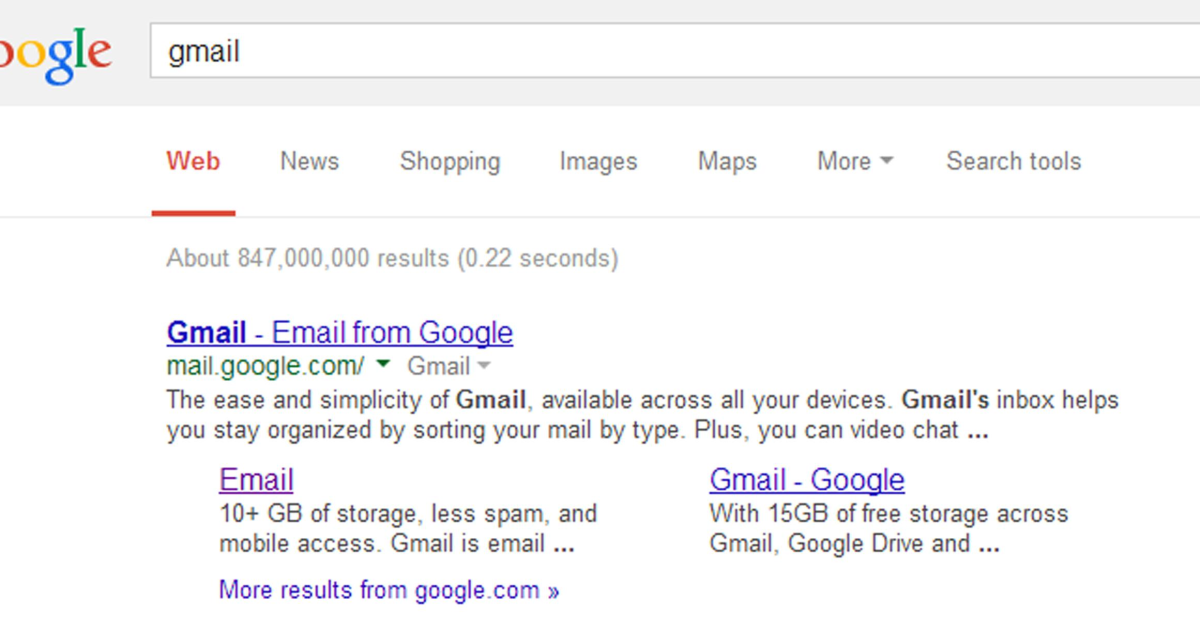Expand the green arrow next to mail.google.com
The image size is (1200, 630).
381,366
